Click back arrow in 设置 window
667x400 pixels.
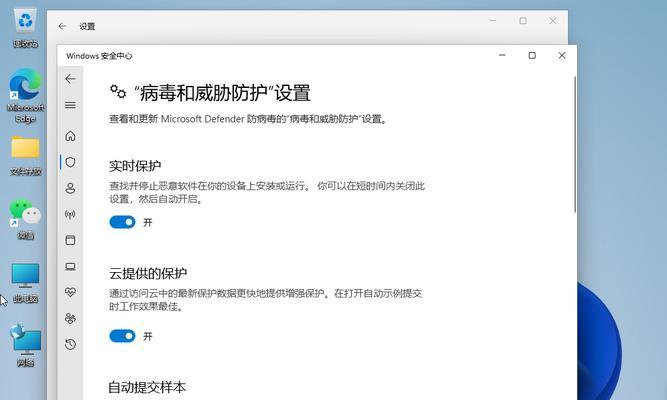63,26
